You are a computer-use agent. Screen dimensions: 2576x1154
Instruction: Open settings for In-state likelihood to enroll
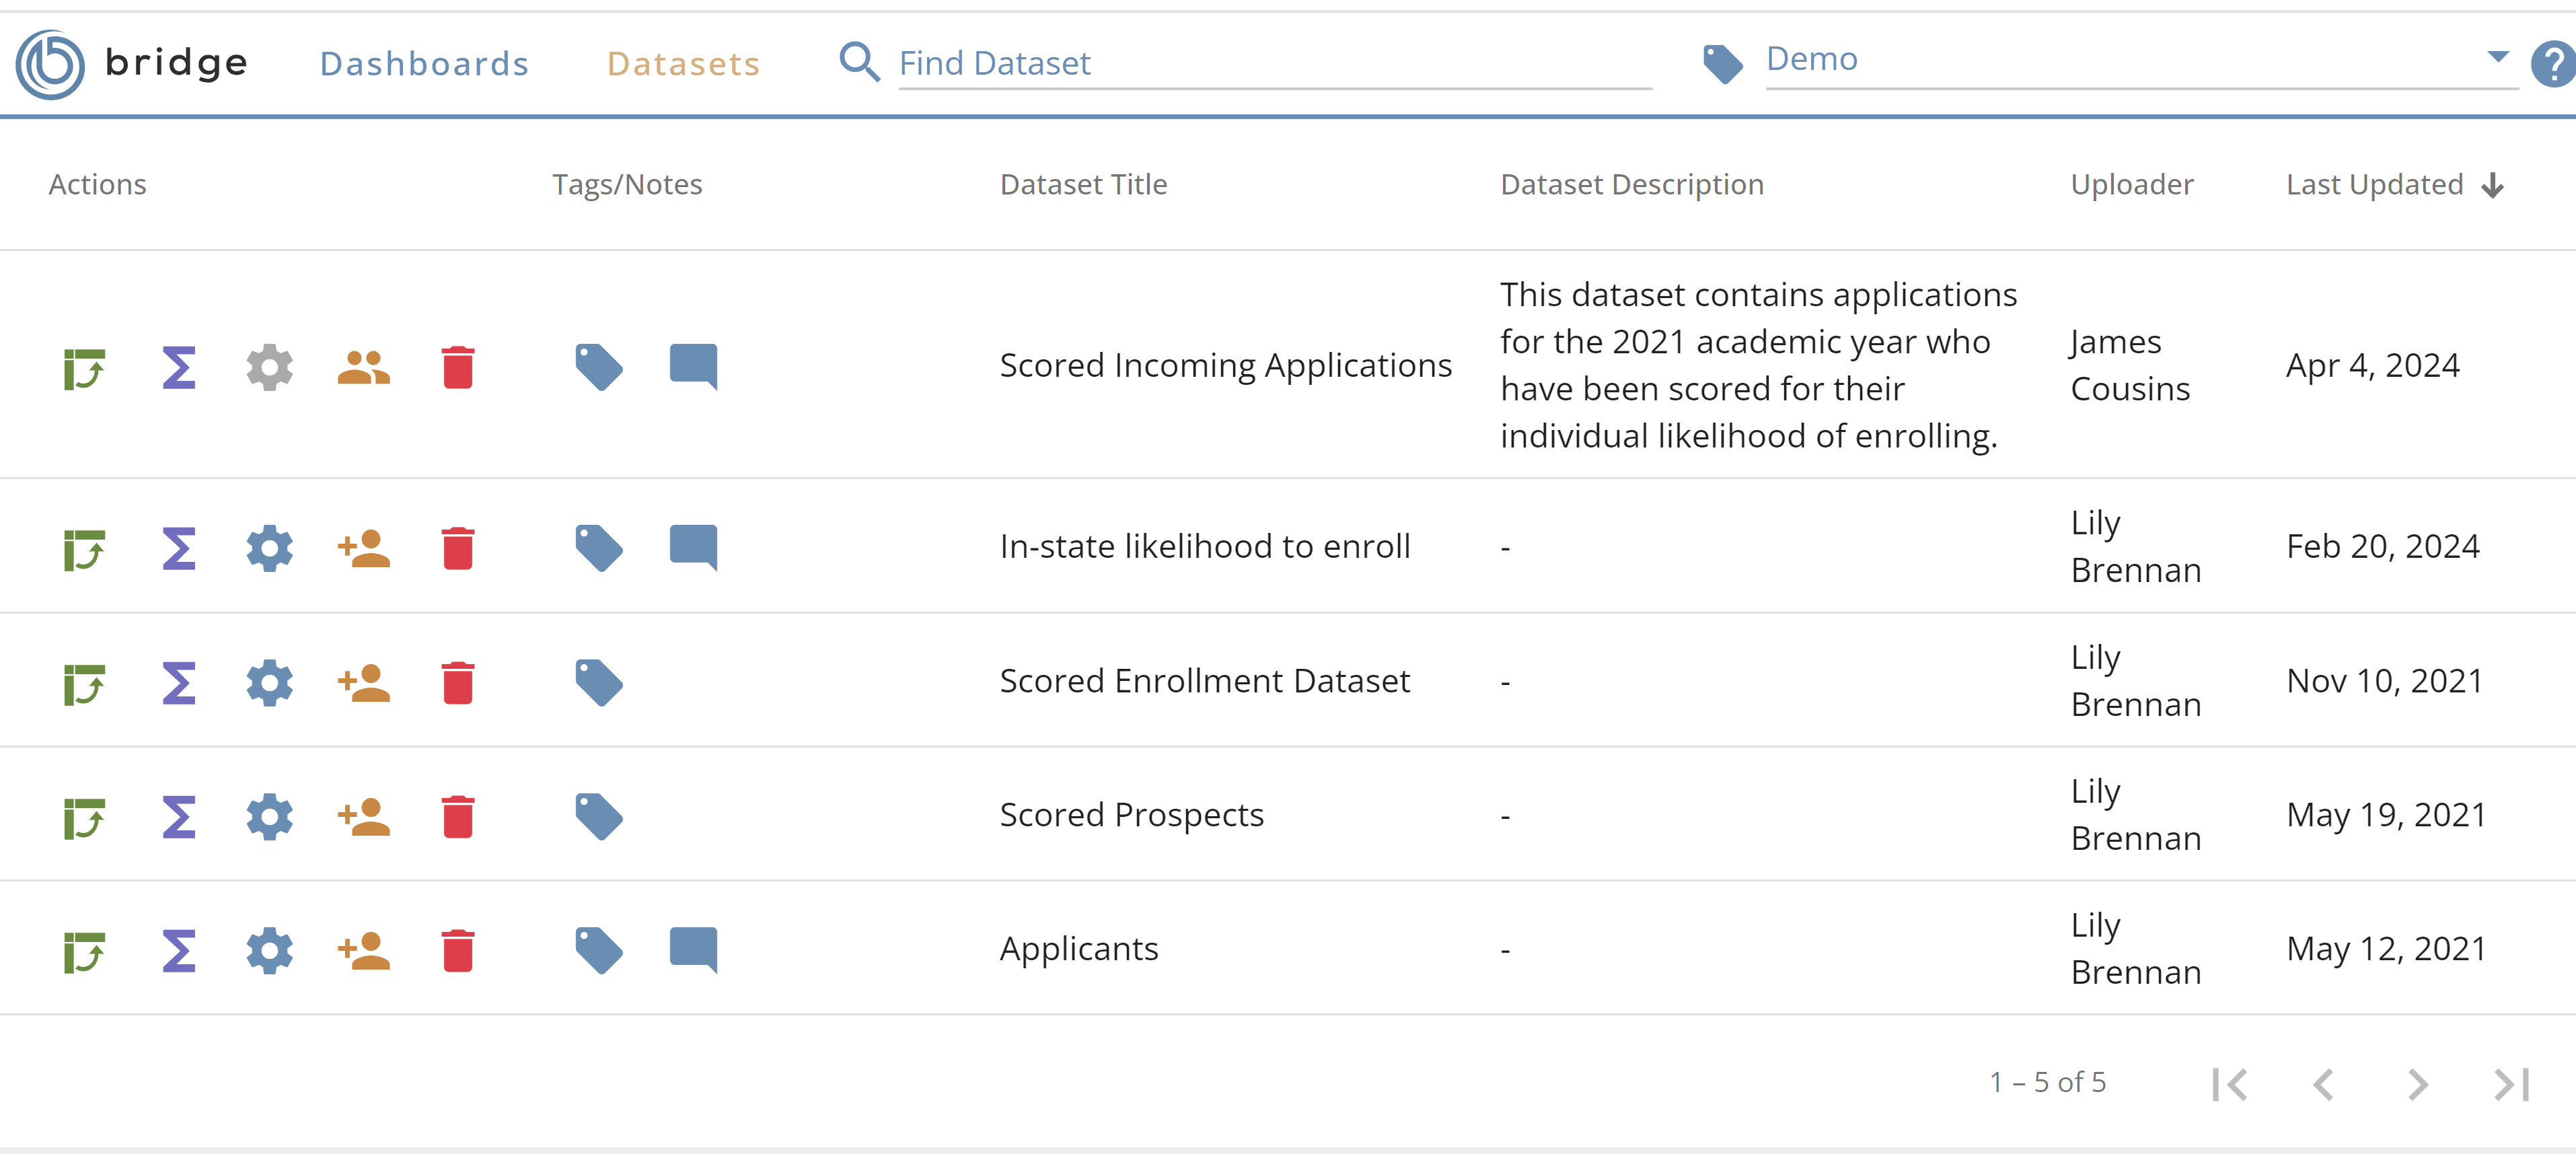(270, 548)
